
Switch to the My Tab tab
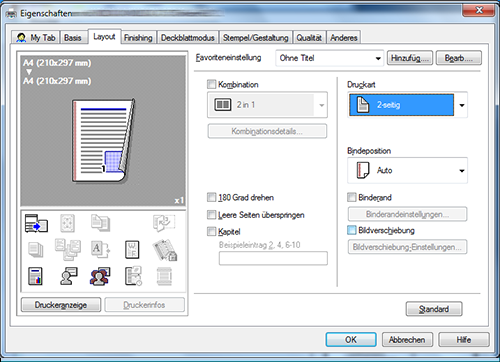(36, 37)
